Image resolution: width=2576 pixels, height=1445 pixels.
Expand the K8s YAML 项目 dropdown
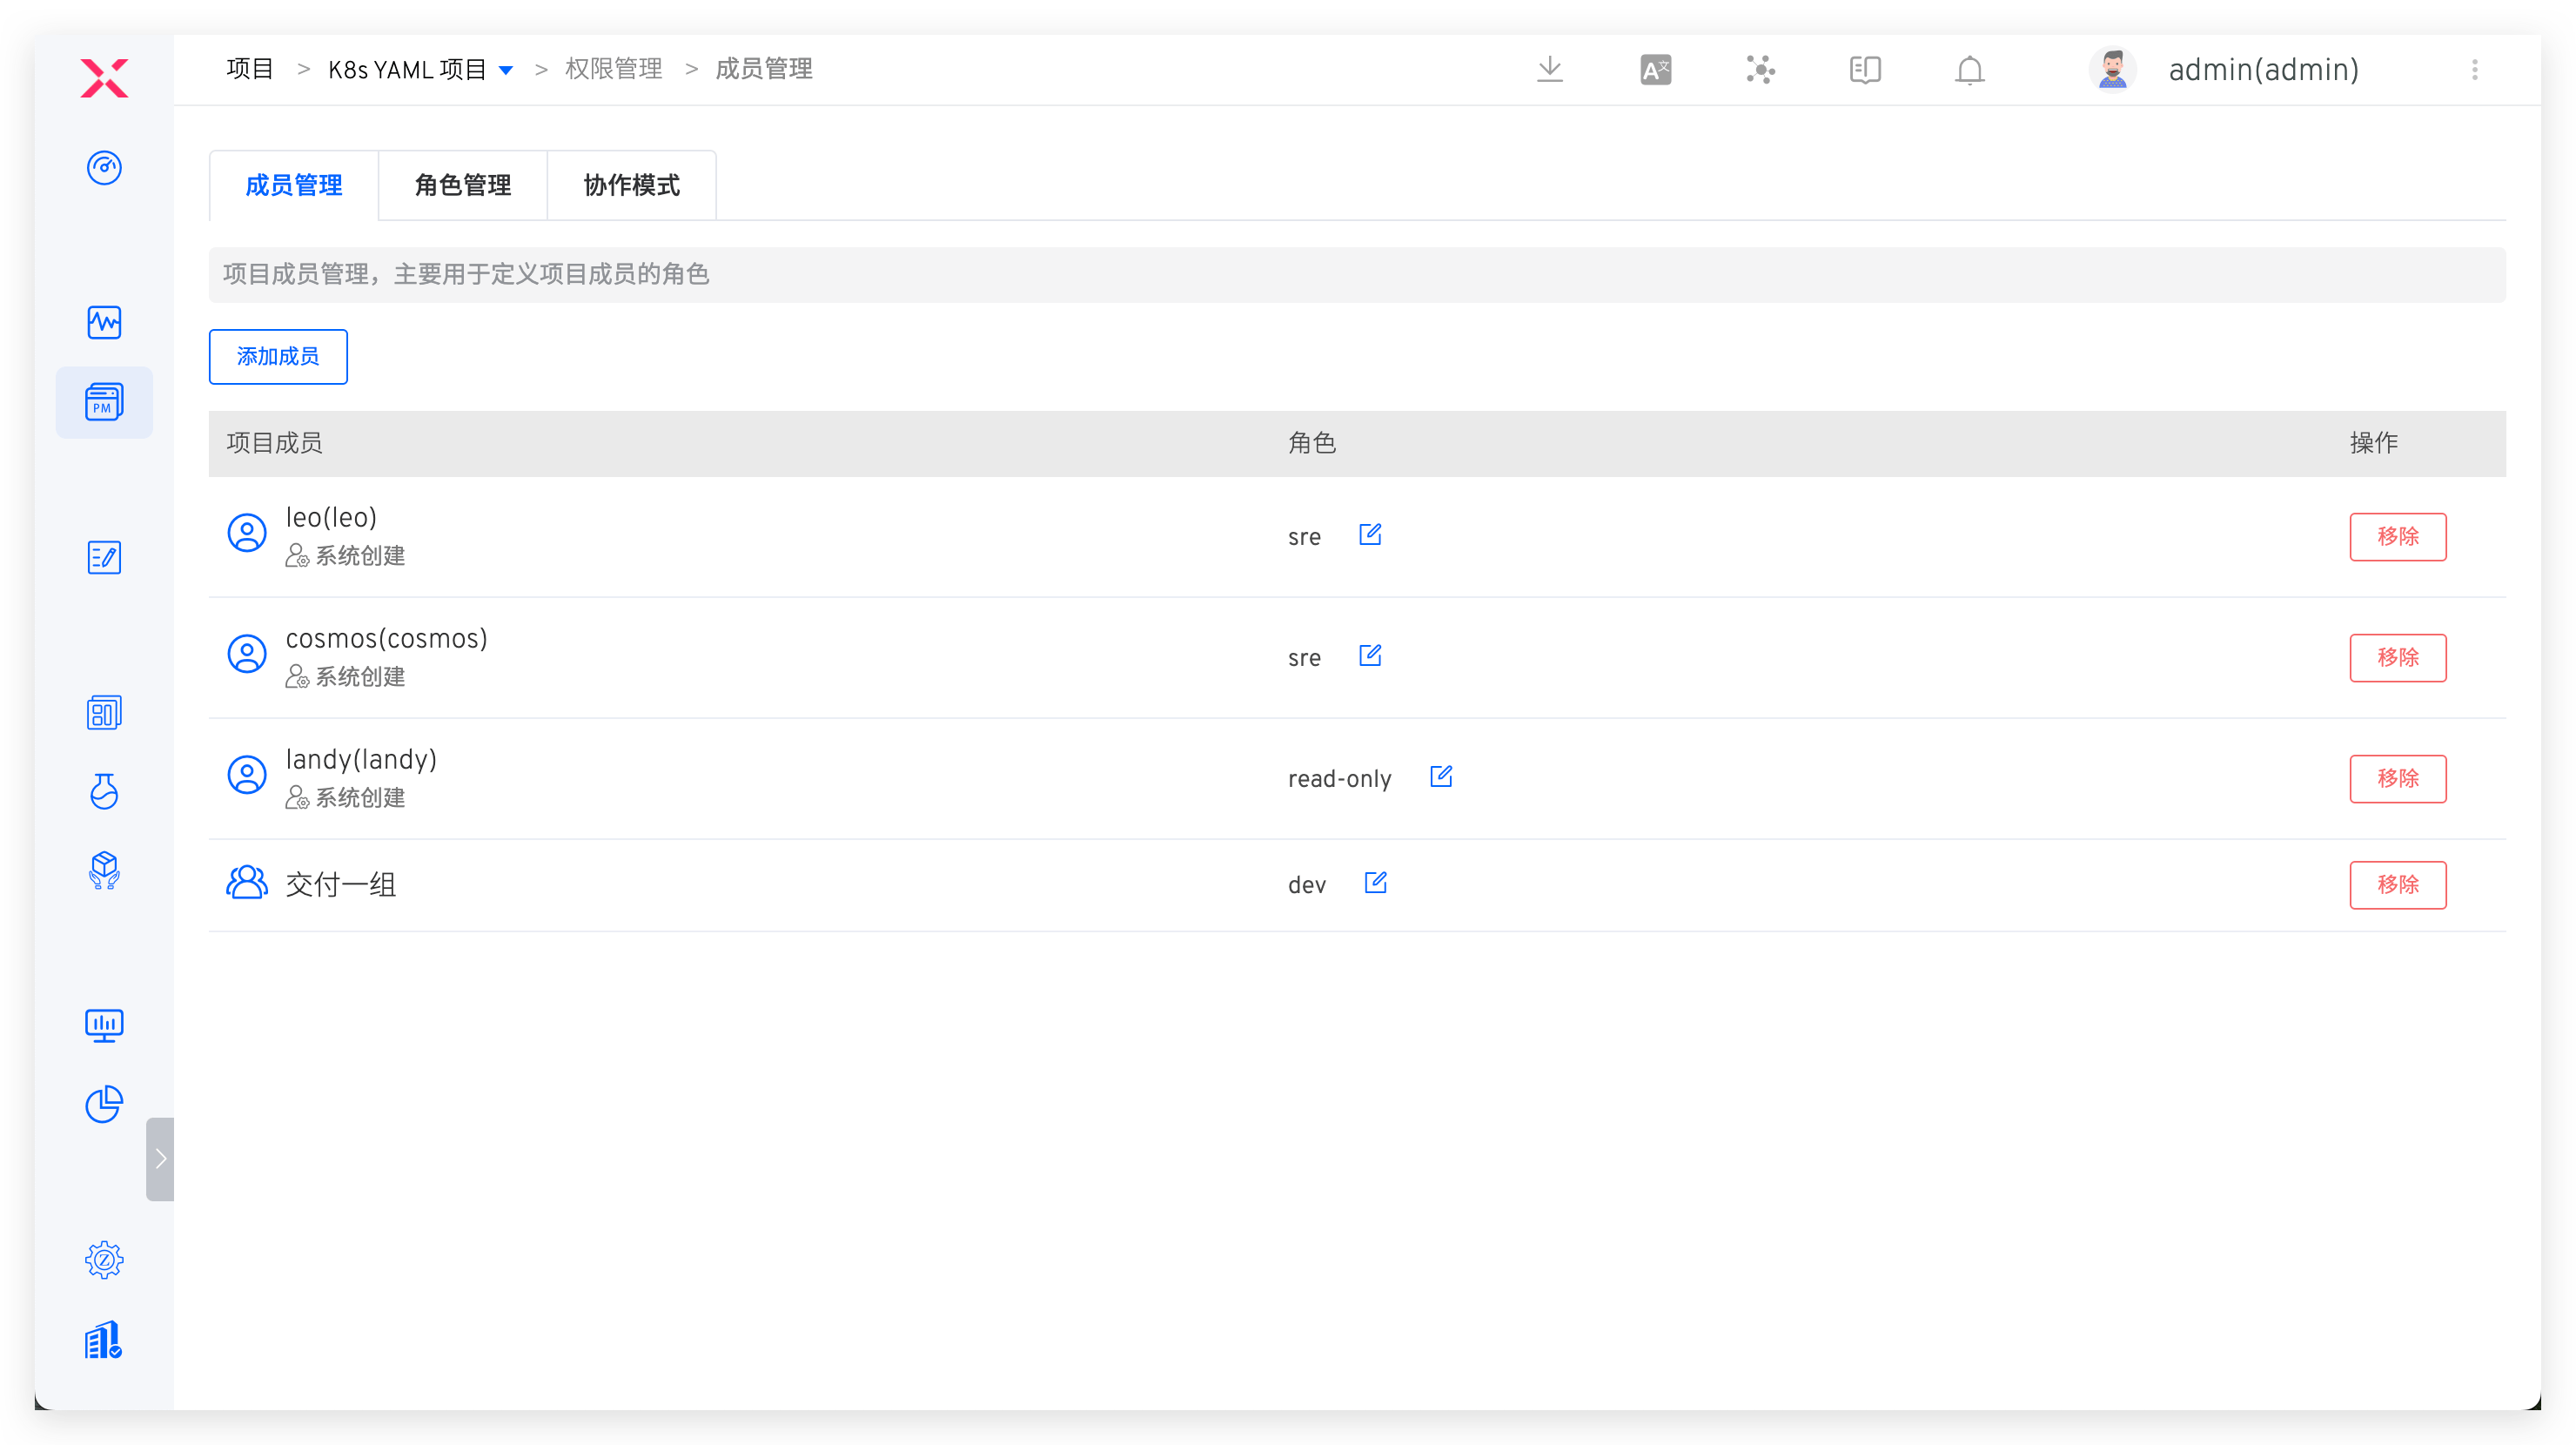(x=506, y=70)
